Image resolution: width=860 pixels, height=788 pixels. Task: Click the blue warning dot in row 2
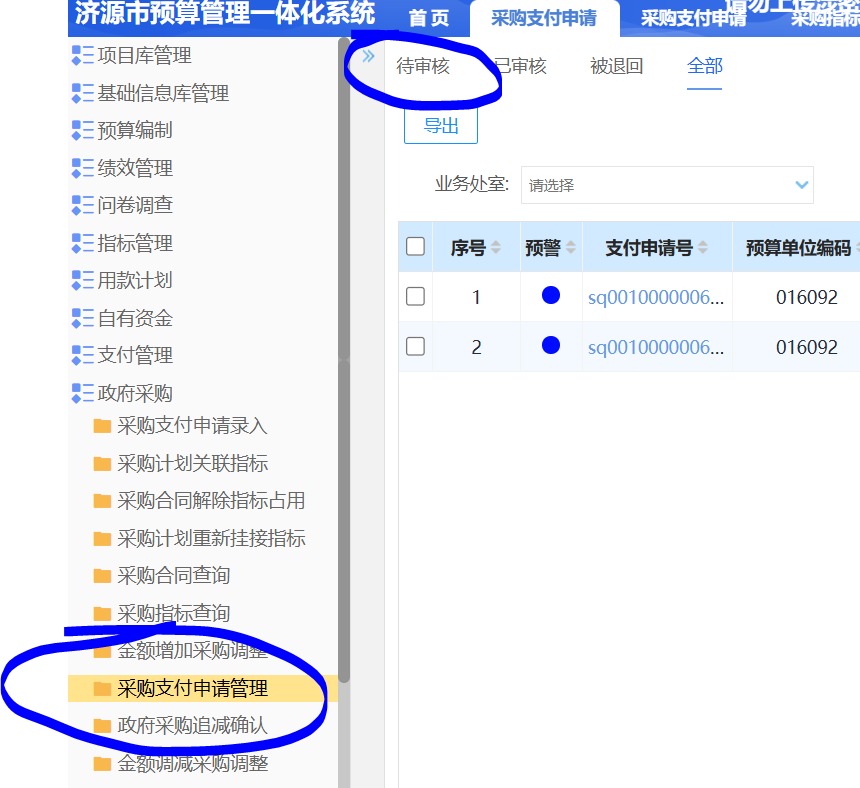coord(551,345)
